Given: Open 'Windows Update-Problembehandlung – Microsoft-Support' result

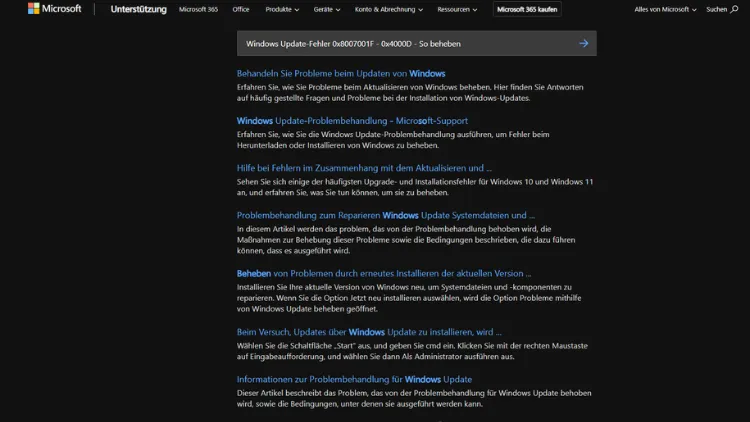Looking at the screenshot, I should (352, 121).
